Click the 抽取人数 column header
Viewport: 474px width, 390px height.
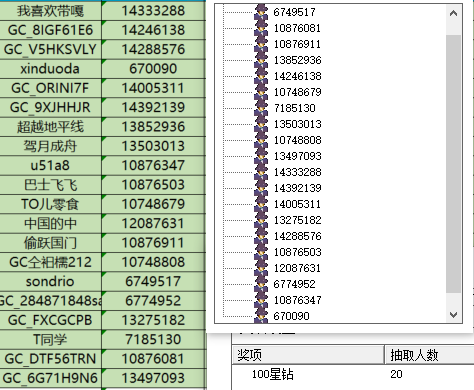coord(429,355)
